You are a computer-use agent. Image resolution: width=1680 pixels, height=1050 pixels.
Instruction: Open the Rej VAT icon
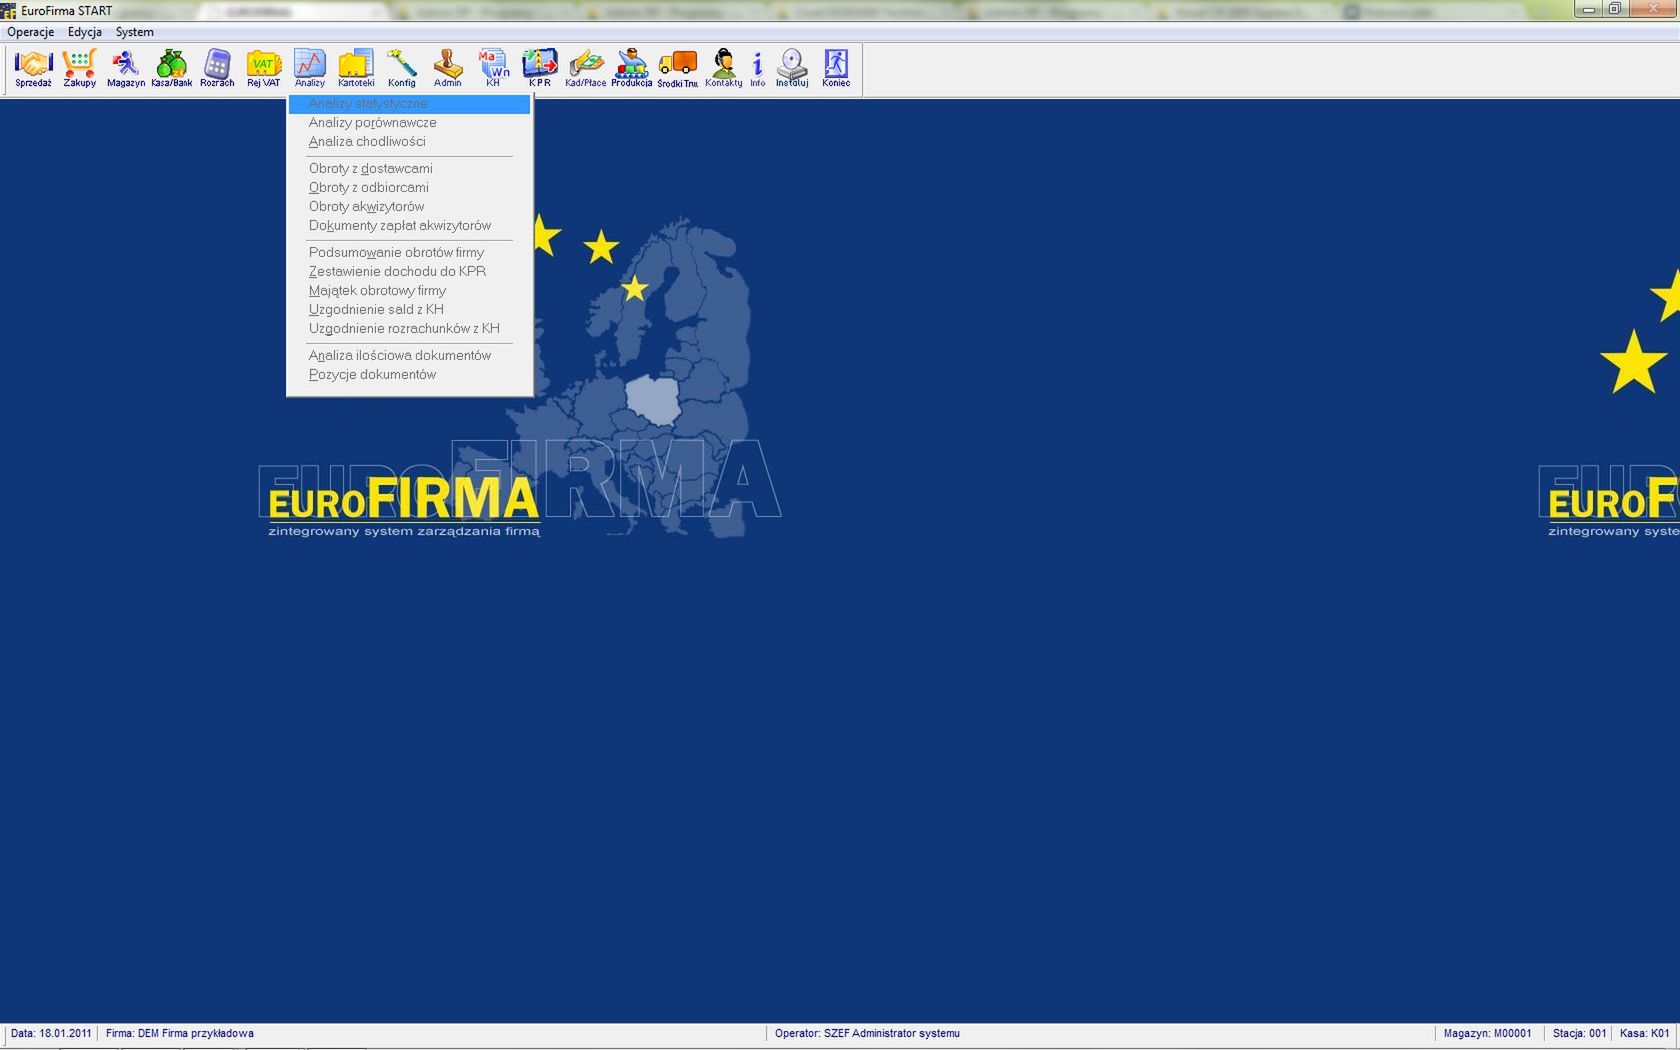(264, 68)
